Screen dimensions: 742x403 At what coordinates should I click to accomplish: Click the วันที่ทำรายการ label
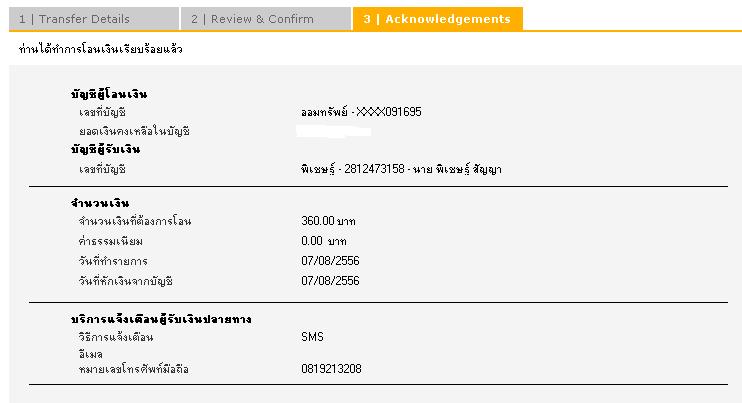pyautogui.click(x=113, y=260)
